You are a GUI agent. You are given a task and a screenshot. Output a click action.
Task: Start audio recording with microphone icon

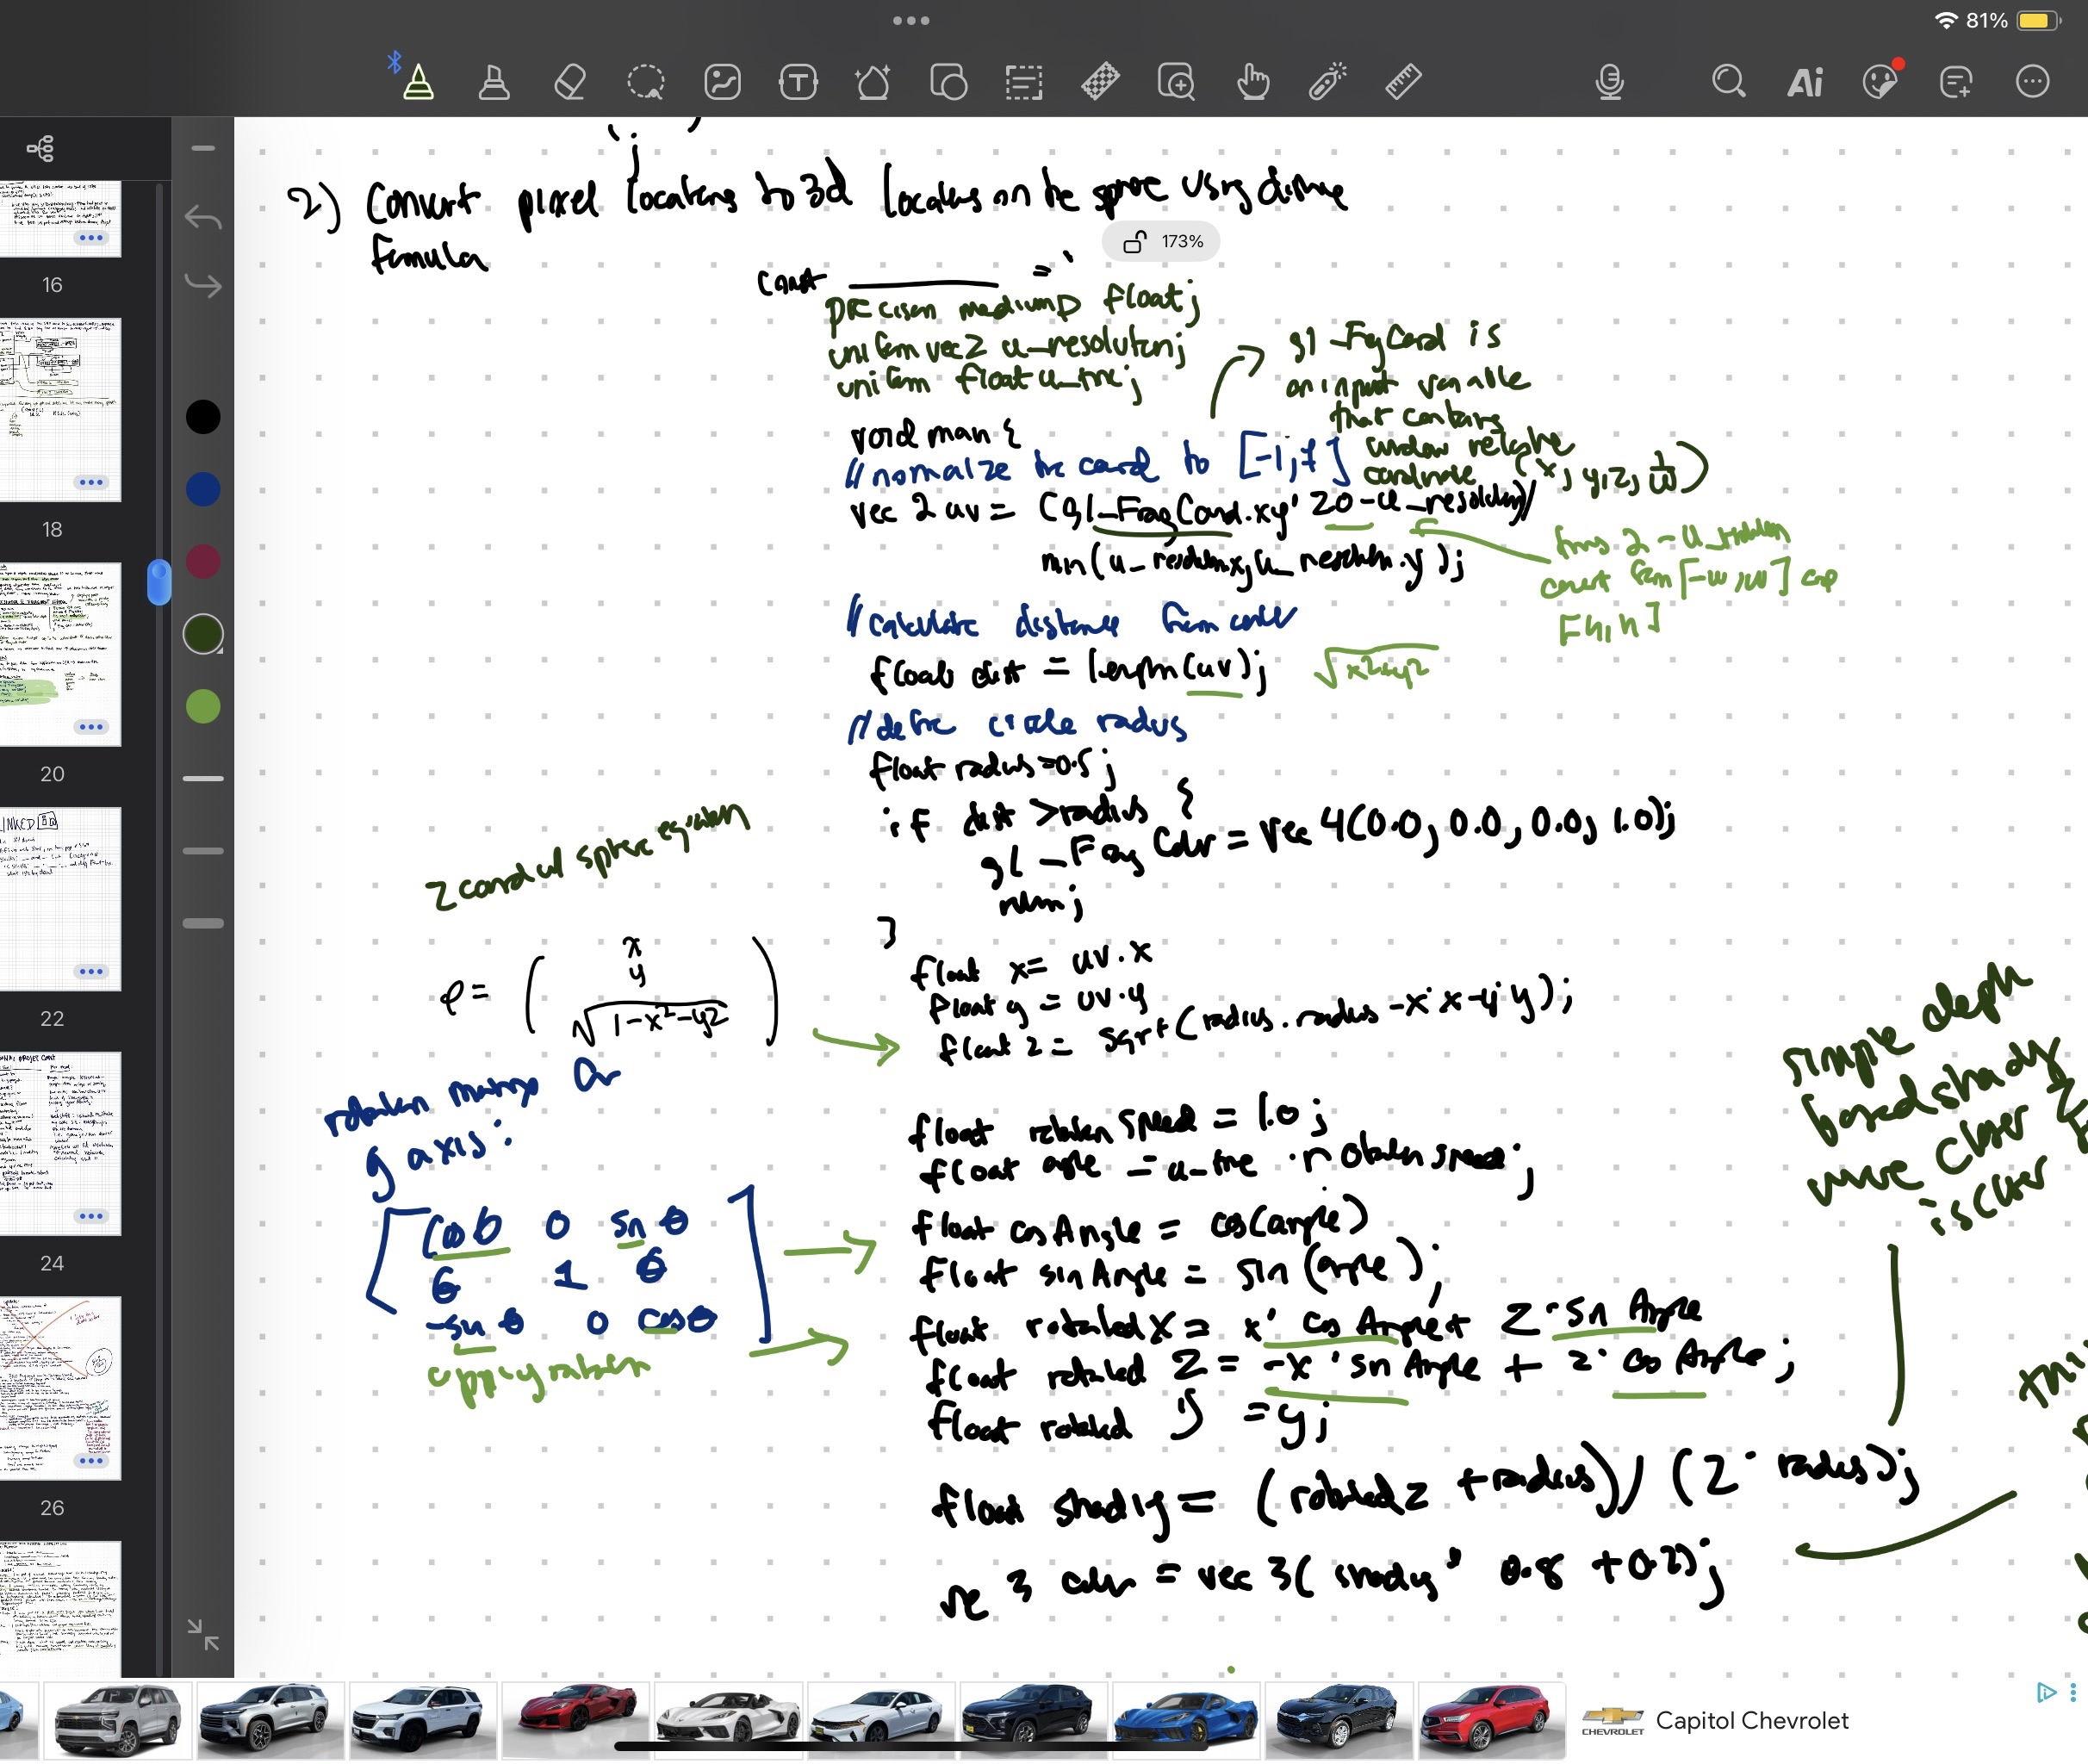(1609, 82)
